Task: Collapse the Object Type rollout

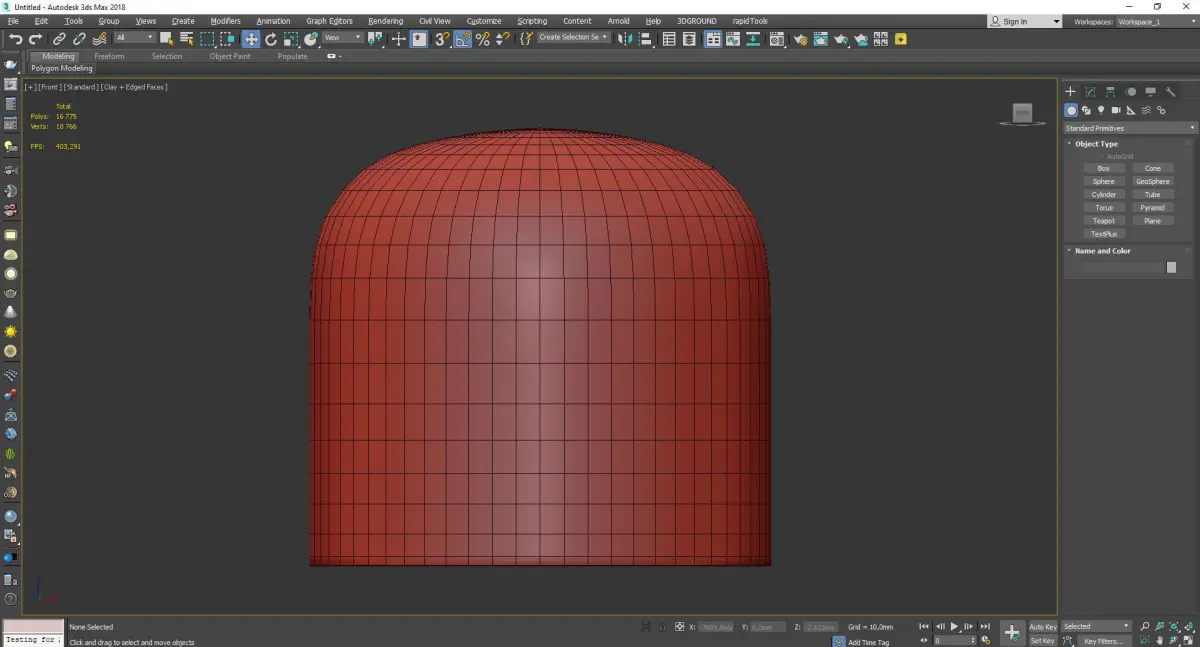Action: 1096,144
